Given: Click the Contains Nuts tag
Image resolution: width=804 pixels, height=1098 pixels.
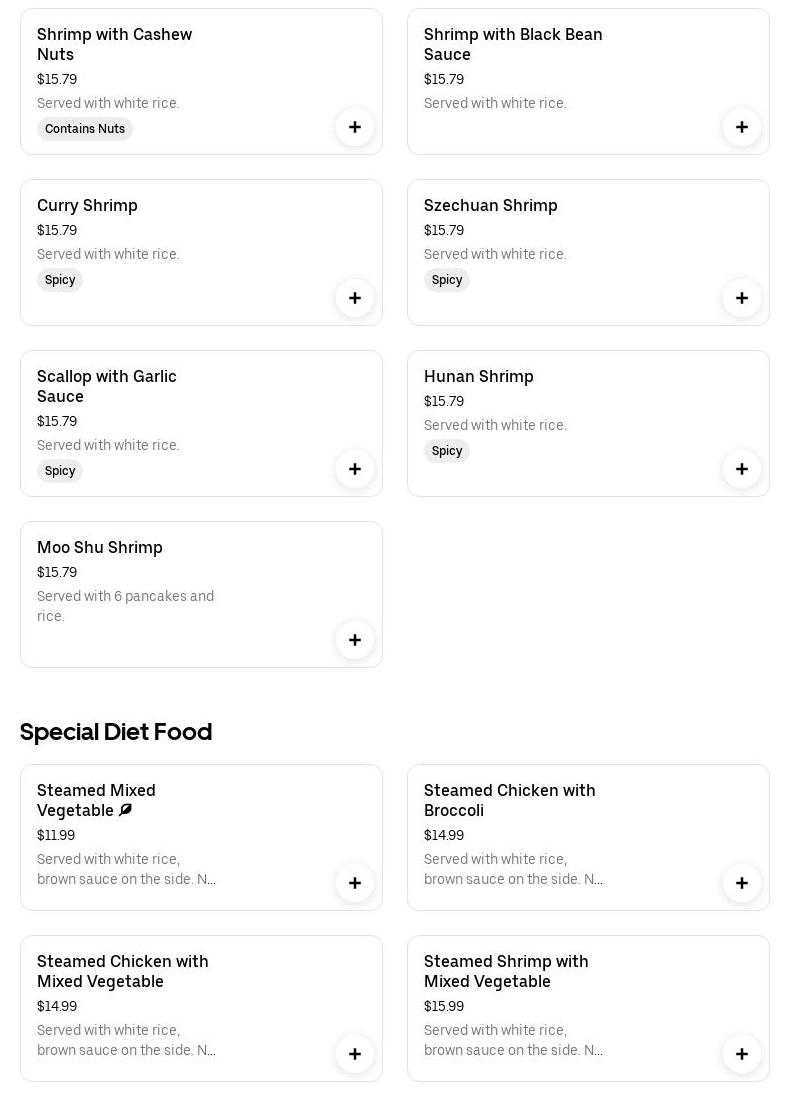Looking at the screenshot, I should (x=85, y=129).
